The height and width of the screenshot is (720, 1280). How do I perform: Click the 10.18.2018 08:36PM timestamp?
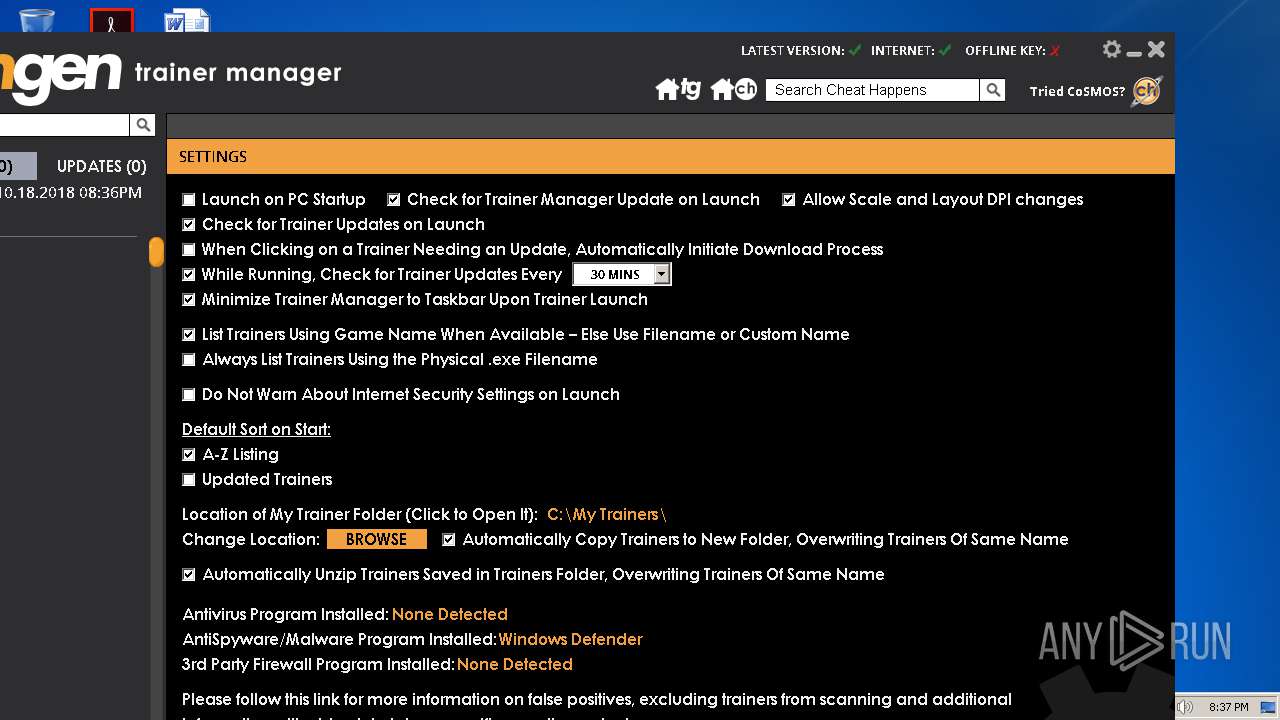[71, 193]
